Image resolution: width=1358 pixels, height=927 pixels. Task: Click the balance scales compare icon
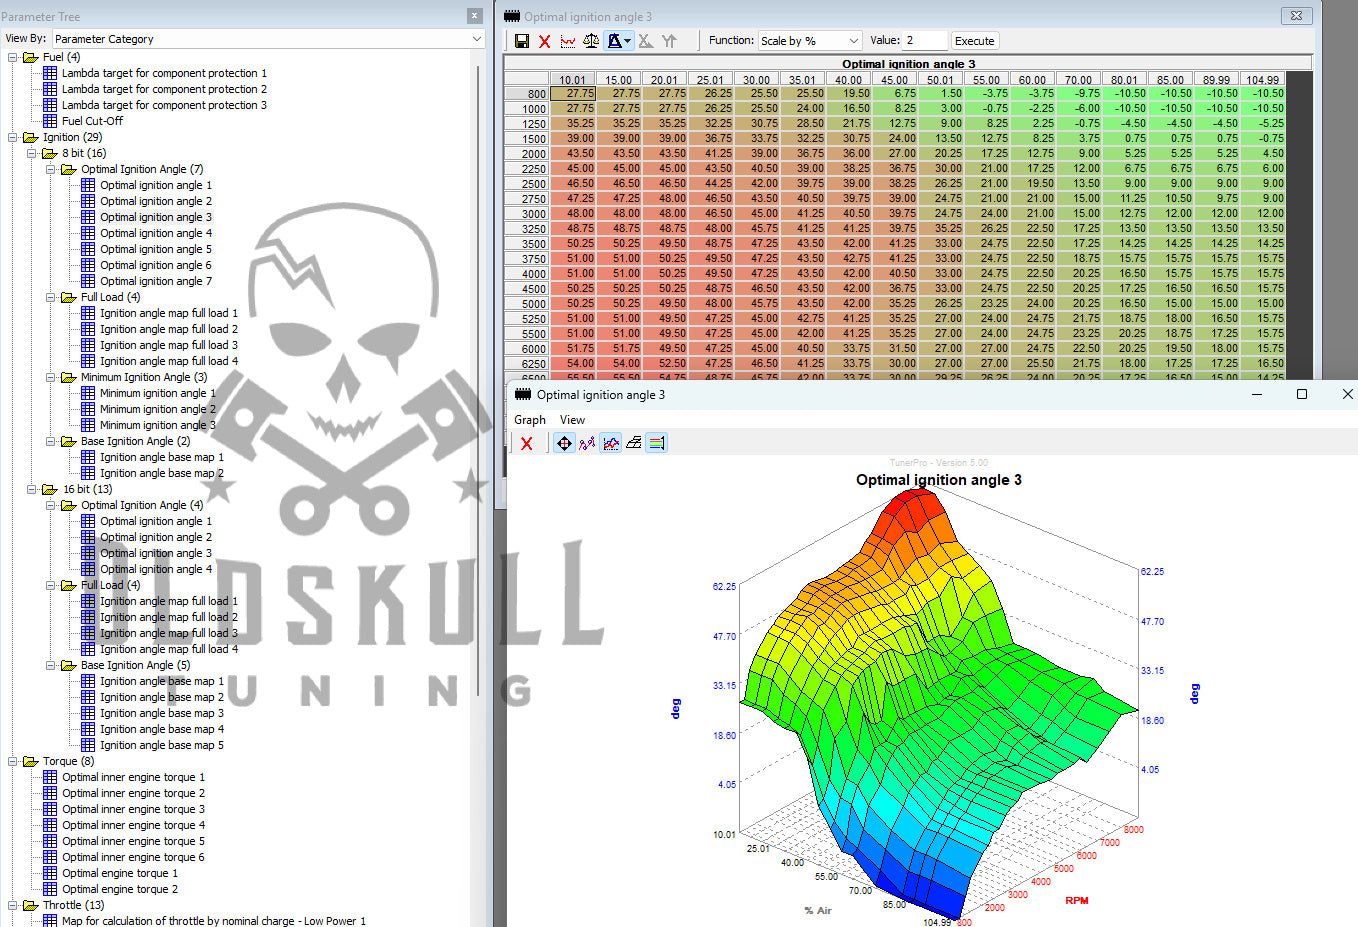point(591,41)
